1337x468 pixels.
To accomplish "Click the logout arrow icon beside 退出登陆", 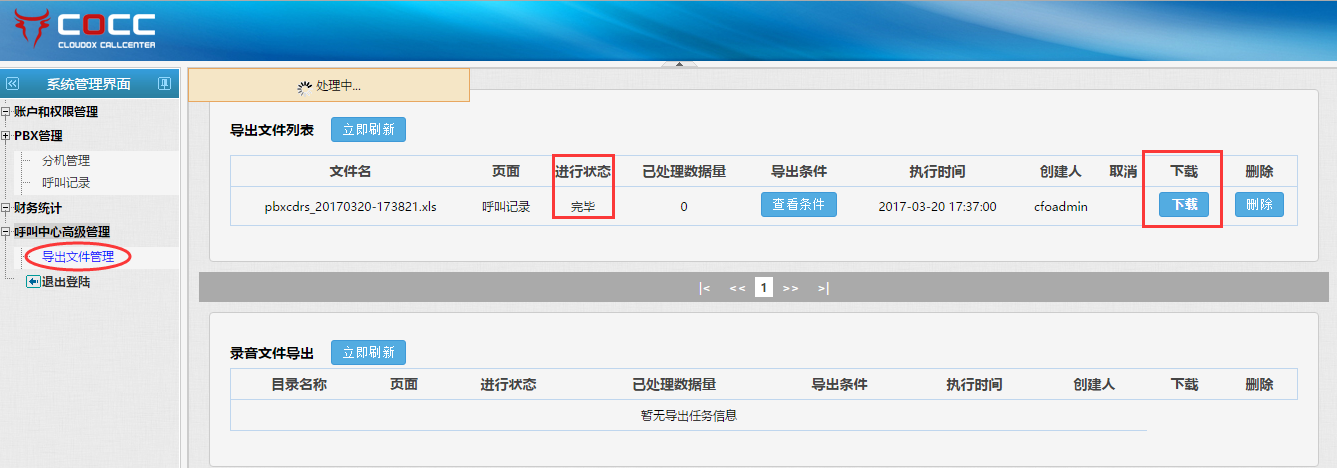I will [33, 282].
